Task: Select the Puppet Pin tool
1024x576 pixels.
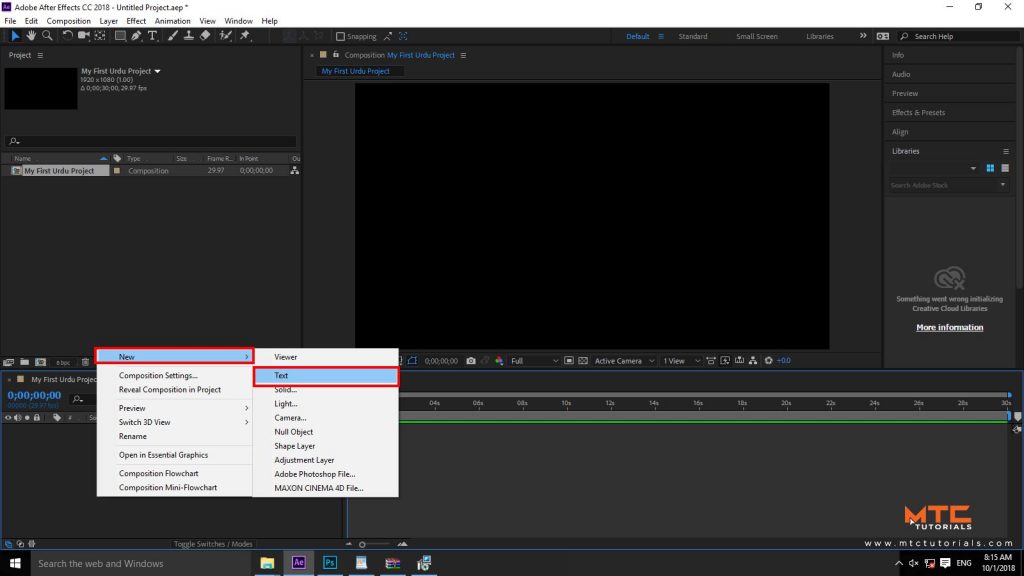Action: (245, 36)
